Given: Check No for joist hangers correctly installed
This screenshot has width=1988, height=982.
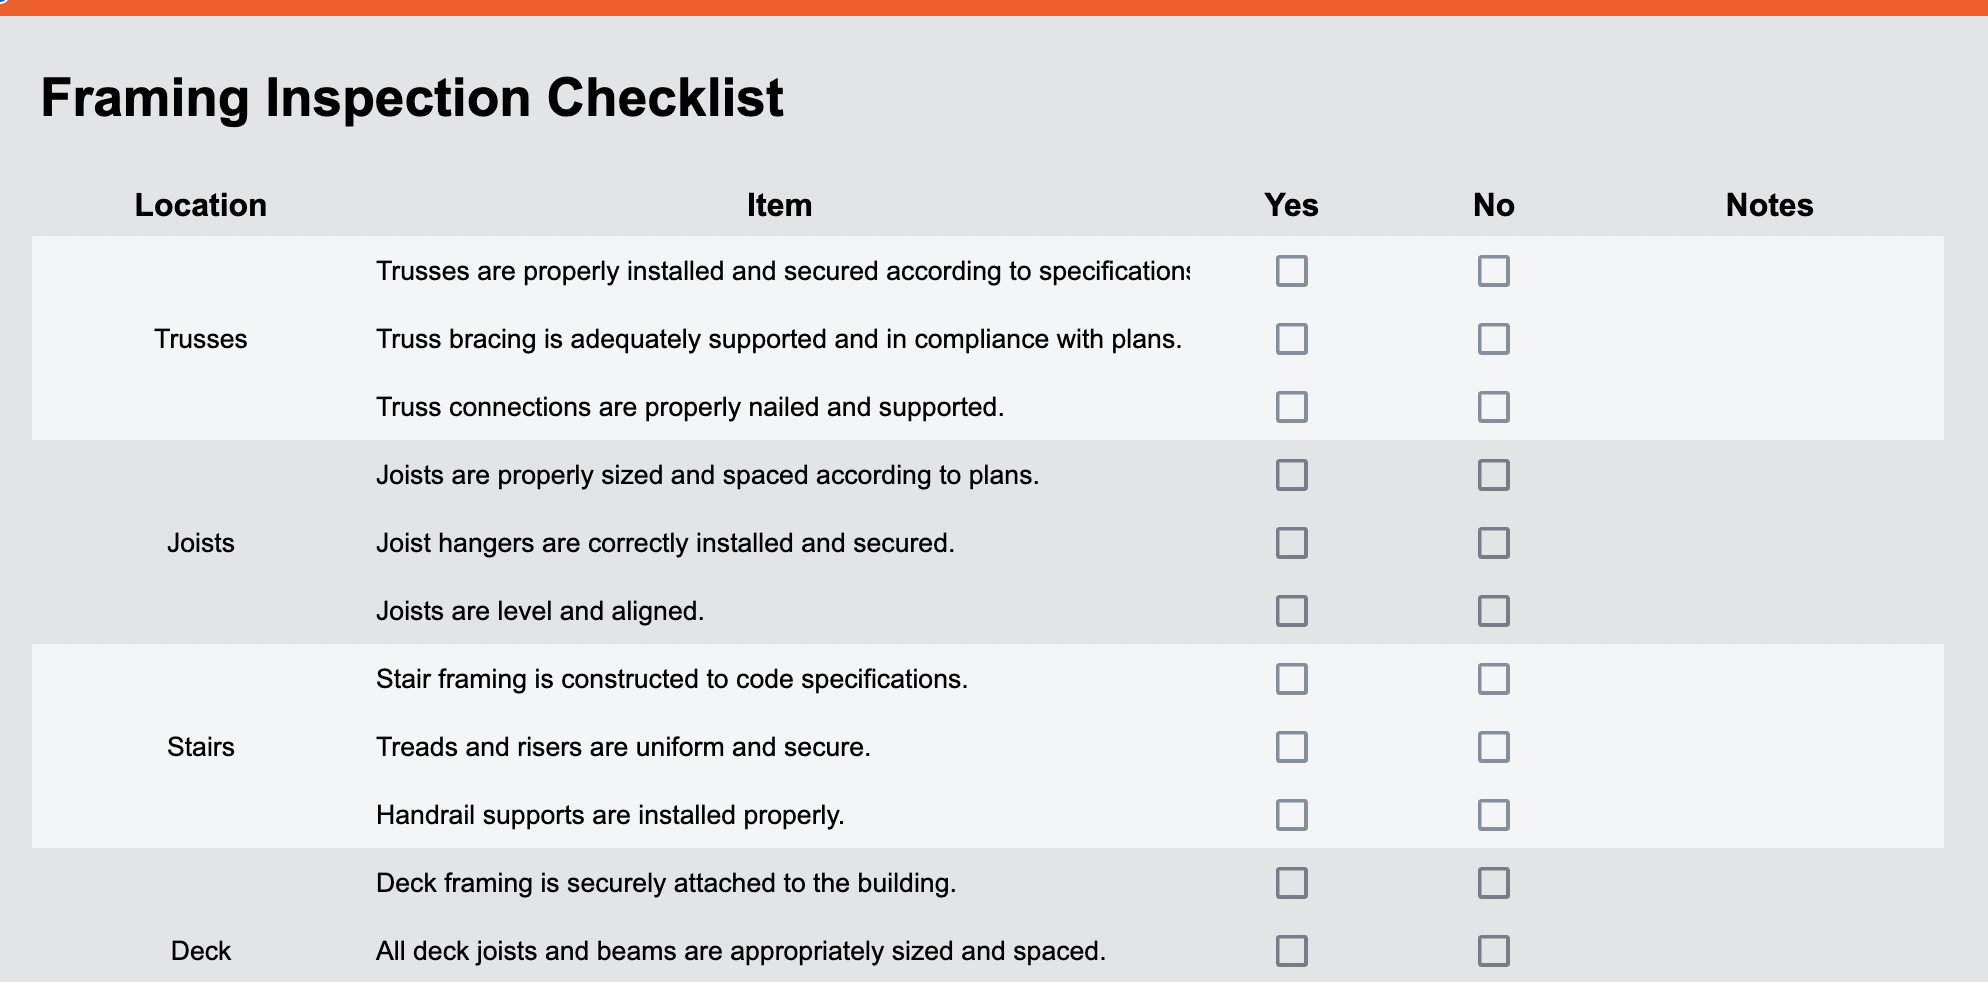Looking at the screenshot, I should [x=1493, y=543].
